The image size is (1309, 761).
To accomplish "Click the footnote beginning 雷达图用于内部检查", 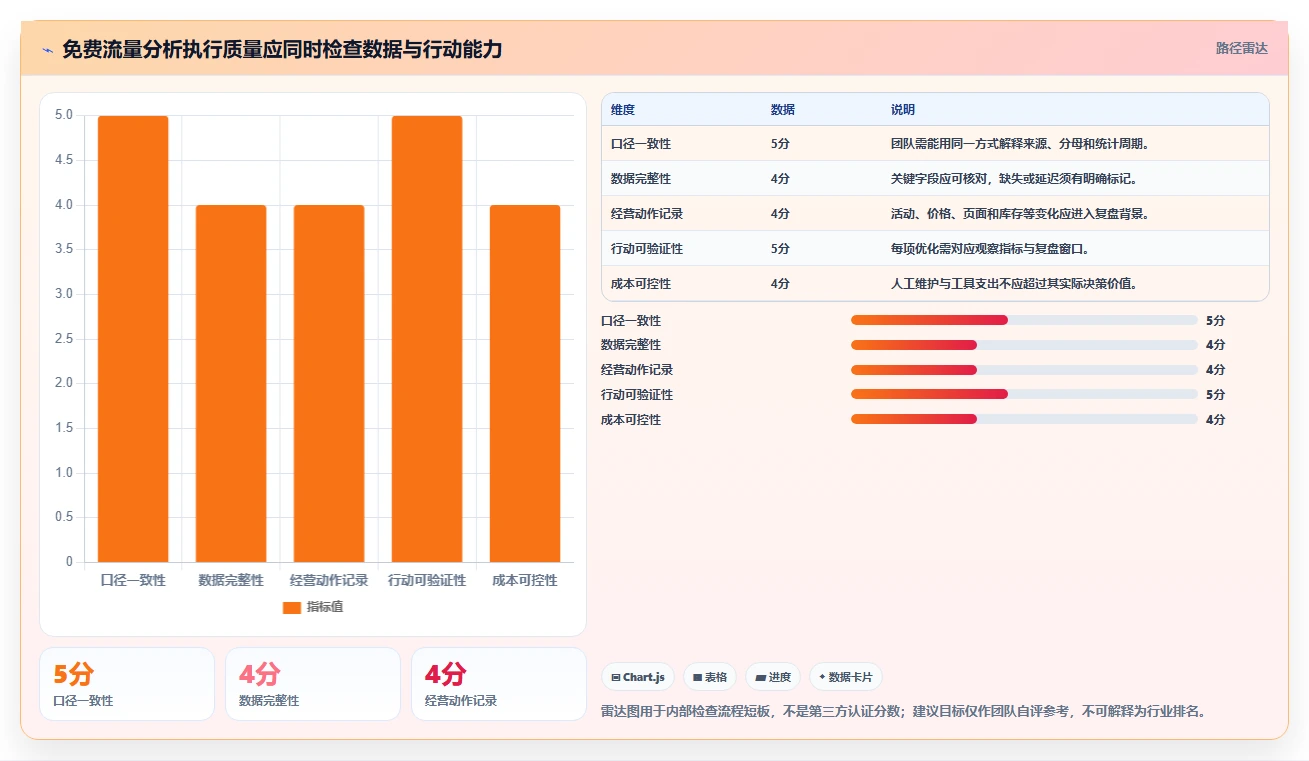I will coord(905,712).
